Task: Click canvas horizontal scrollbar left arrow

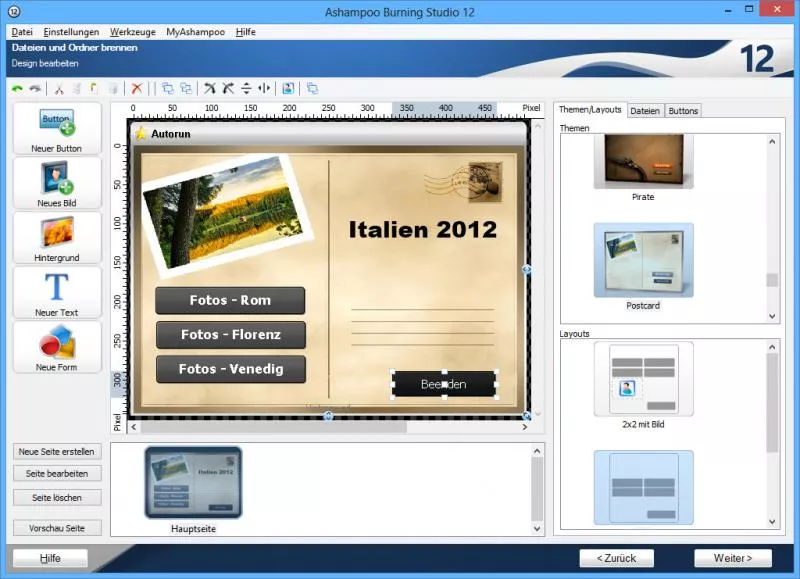Action: [134, 427]
